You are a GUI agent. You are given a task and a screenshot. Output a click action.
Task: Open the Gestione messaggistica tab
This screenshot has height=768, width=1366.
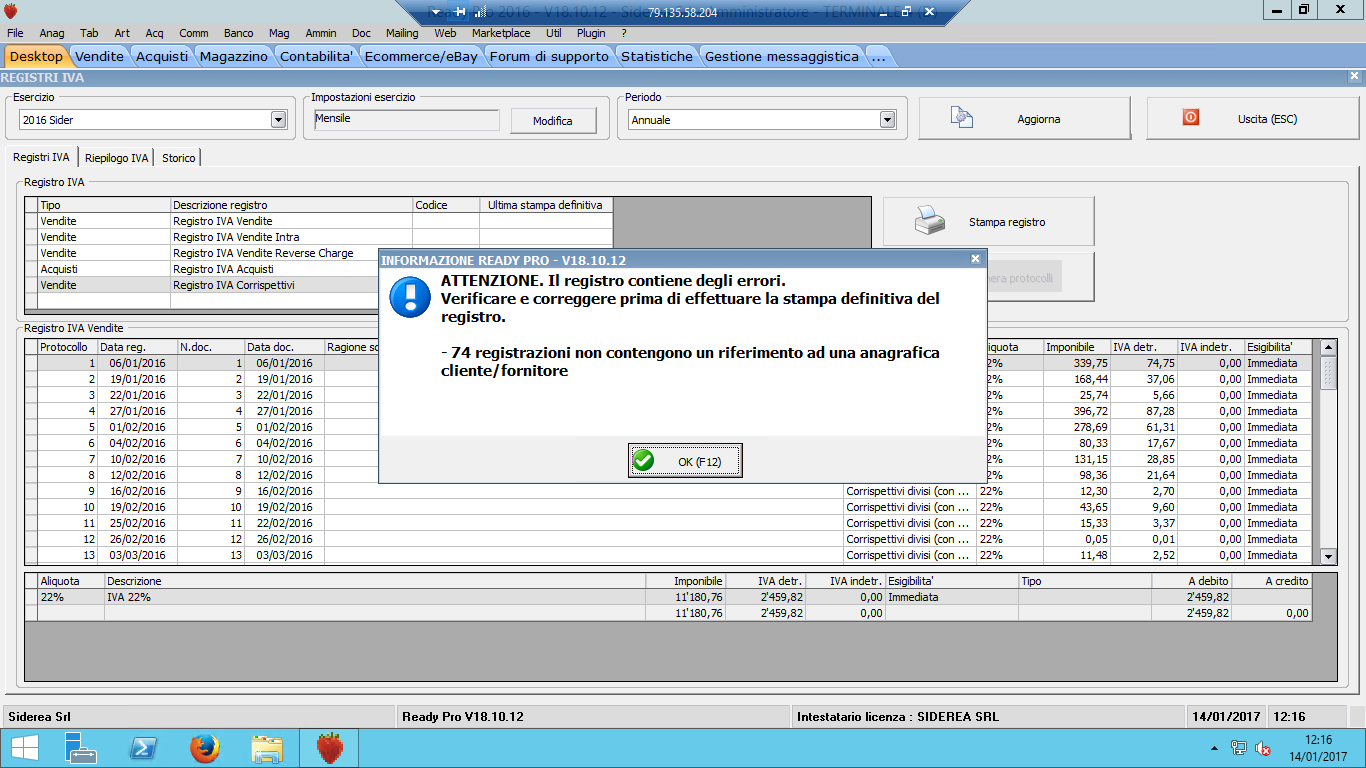(782, 56)
